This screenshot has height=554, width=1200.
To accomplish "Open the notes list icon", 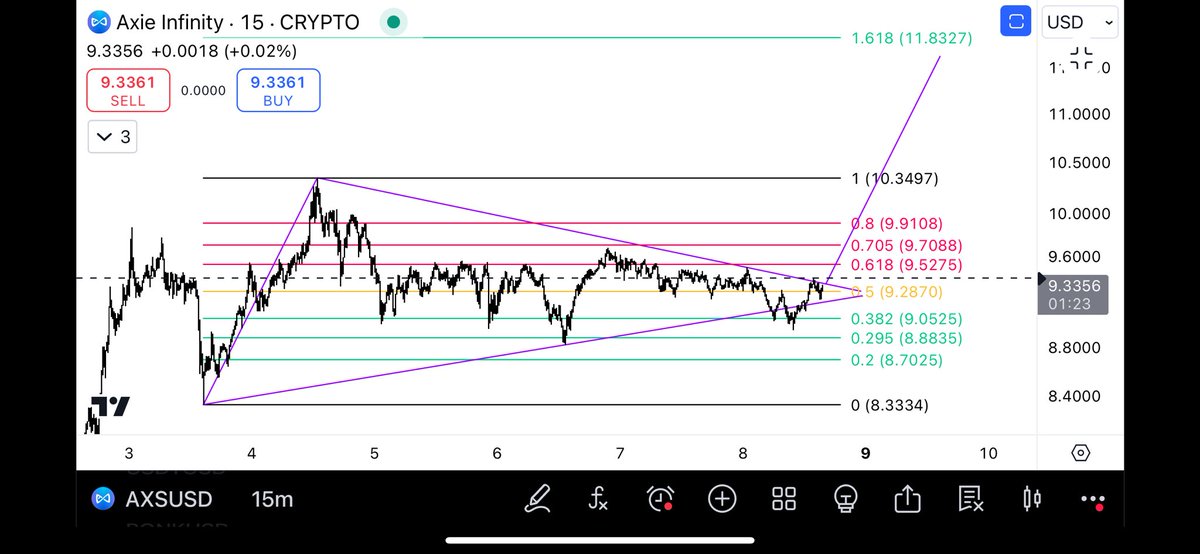I will (970, 498).
